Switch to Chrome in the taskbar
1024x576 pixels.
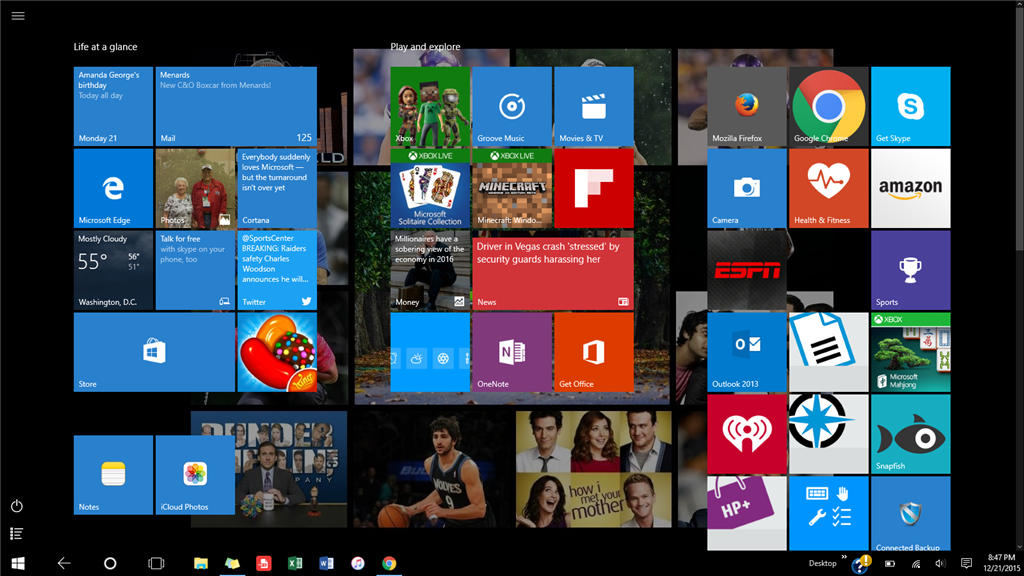(389, 563)
